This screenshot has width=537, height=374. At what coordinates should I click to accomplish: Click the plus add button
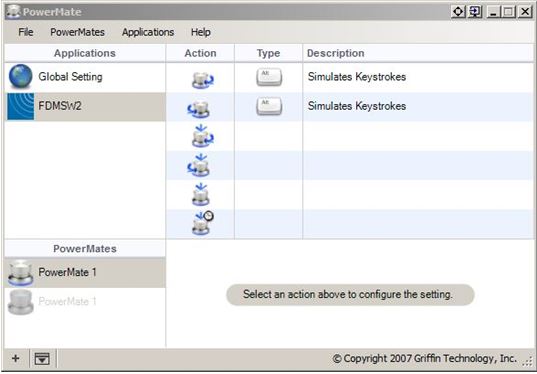click(15, 359)
